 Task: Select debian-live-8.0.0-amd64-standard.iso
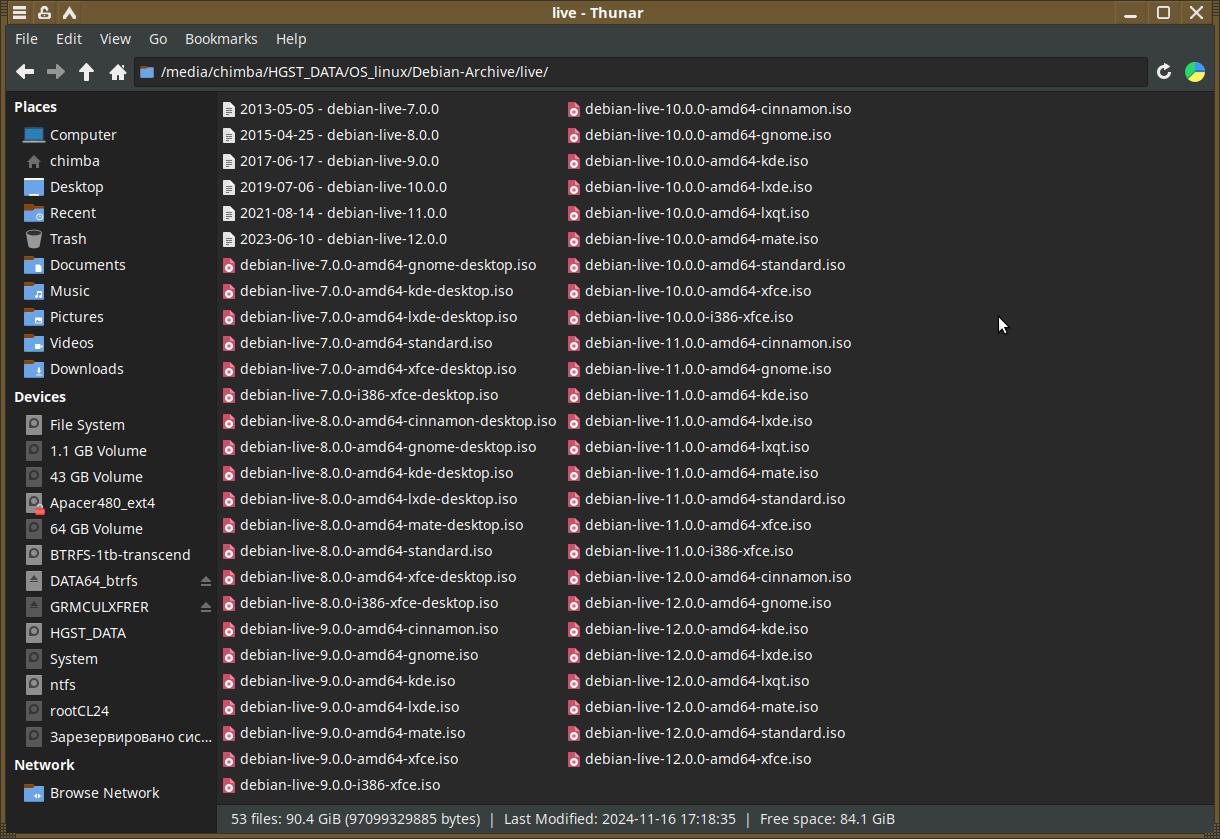pos(357,551)
